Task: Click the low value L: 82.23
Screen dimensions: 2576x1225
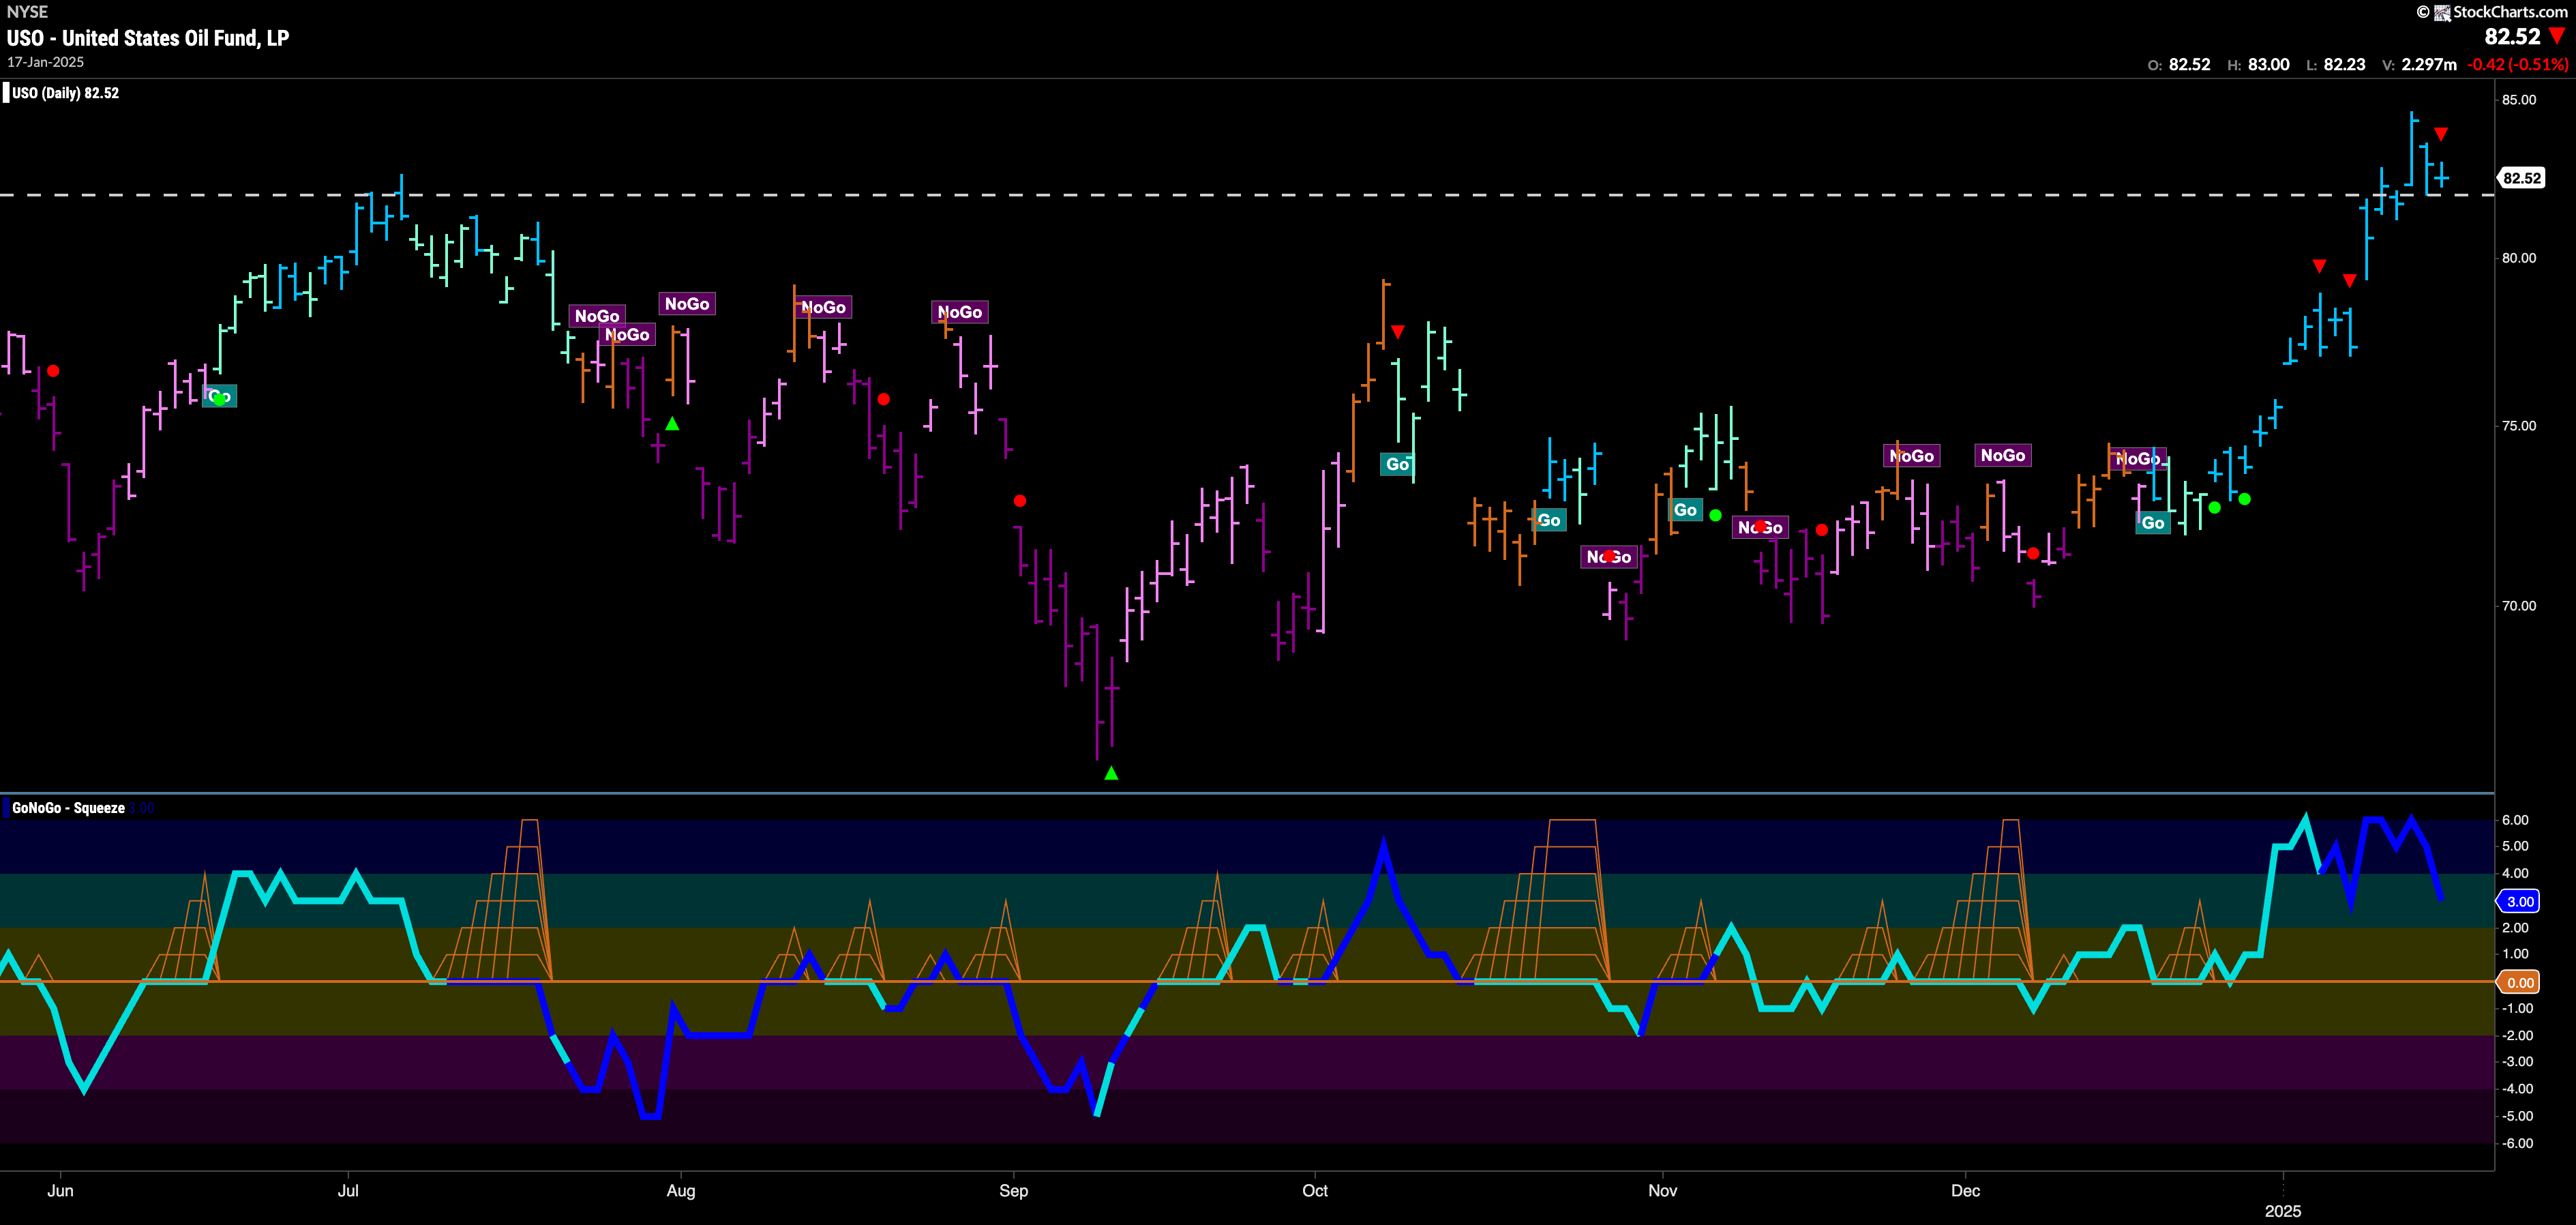Action: click(x=2336, y=64)
